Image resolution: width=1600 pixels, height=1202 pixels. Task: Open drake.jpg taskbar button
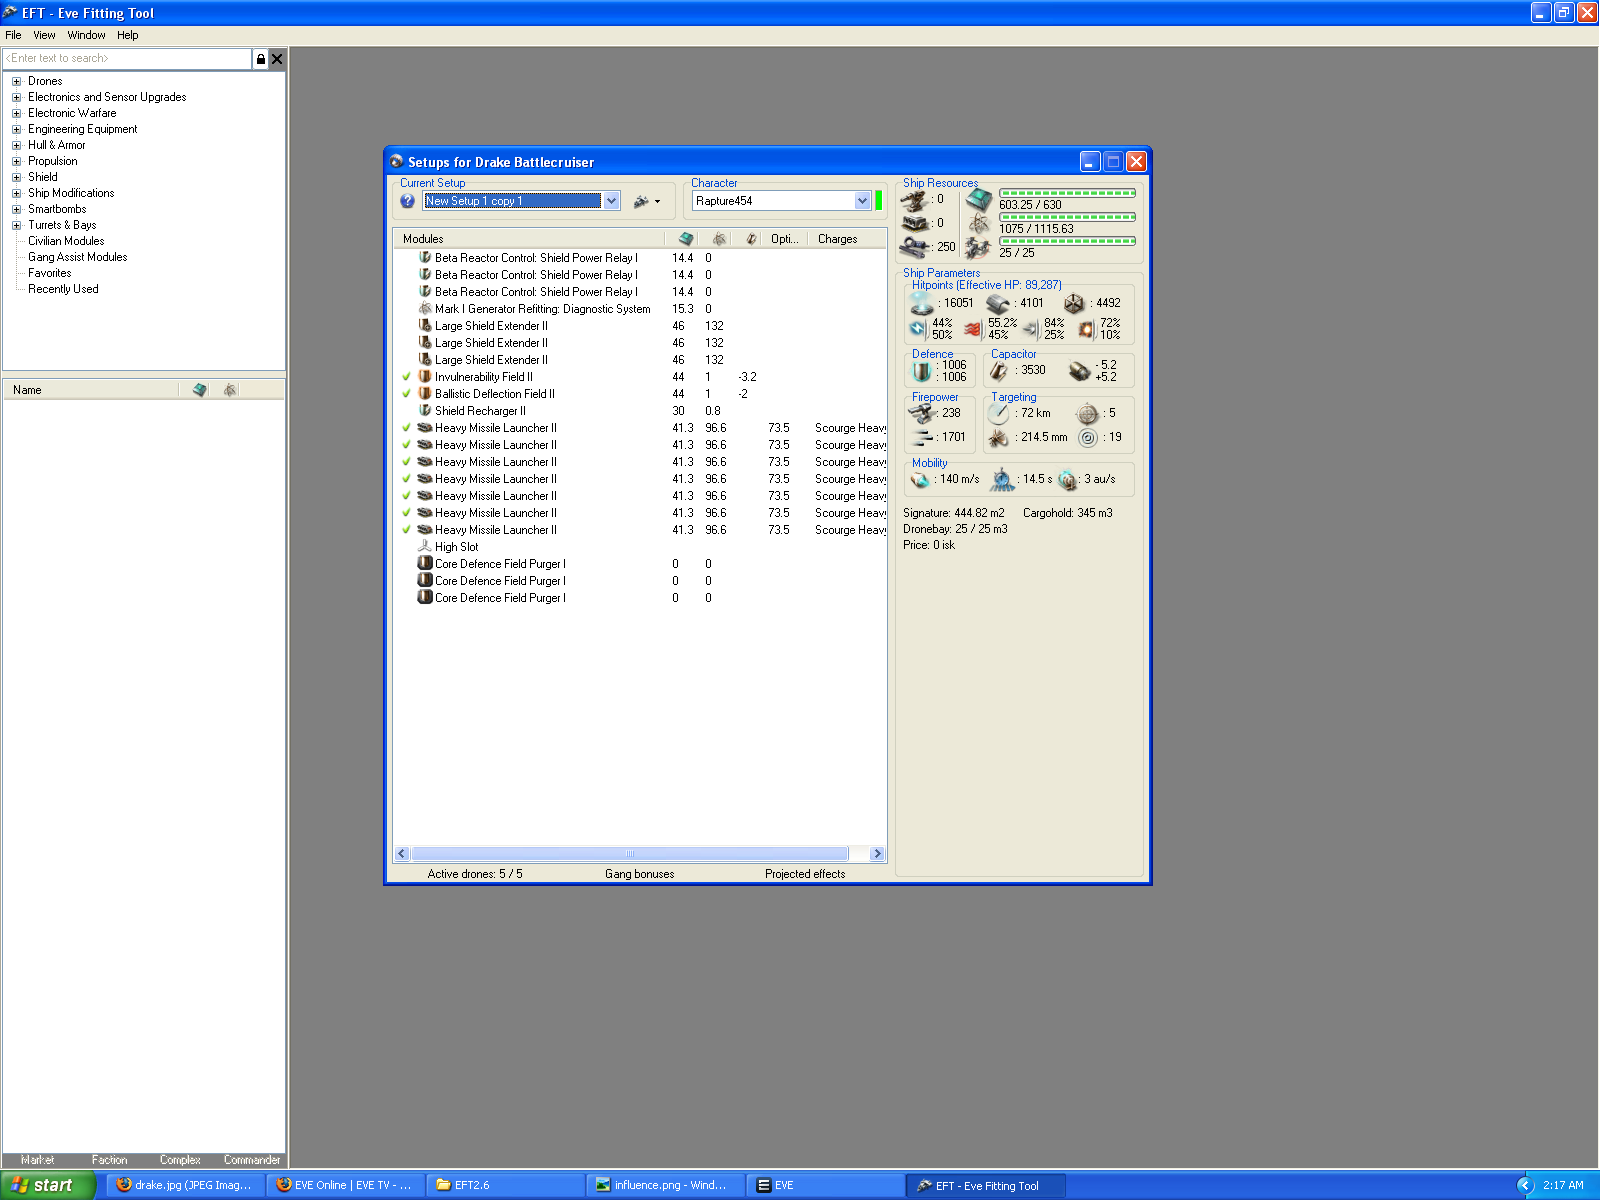186,1185
